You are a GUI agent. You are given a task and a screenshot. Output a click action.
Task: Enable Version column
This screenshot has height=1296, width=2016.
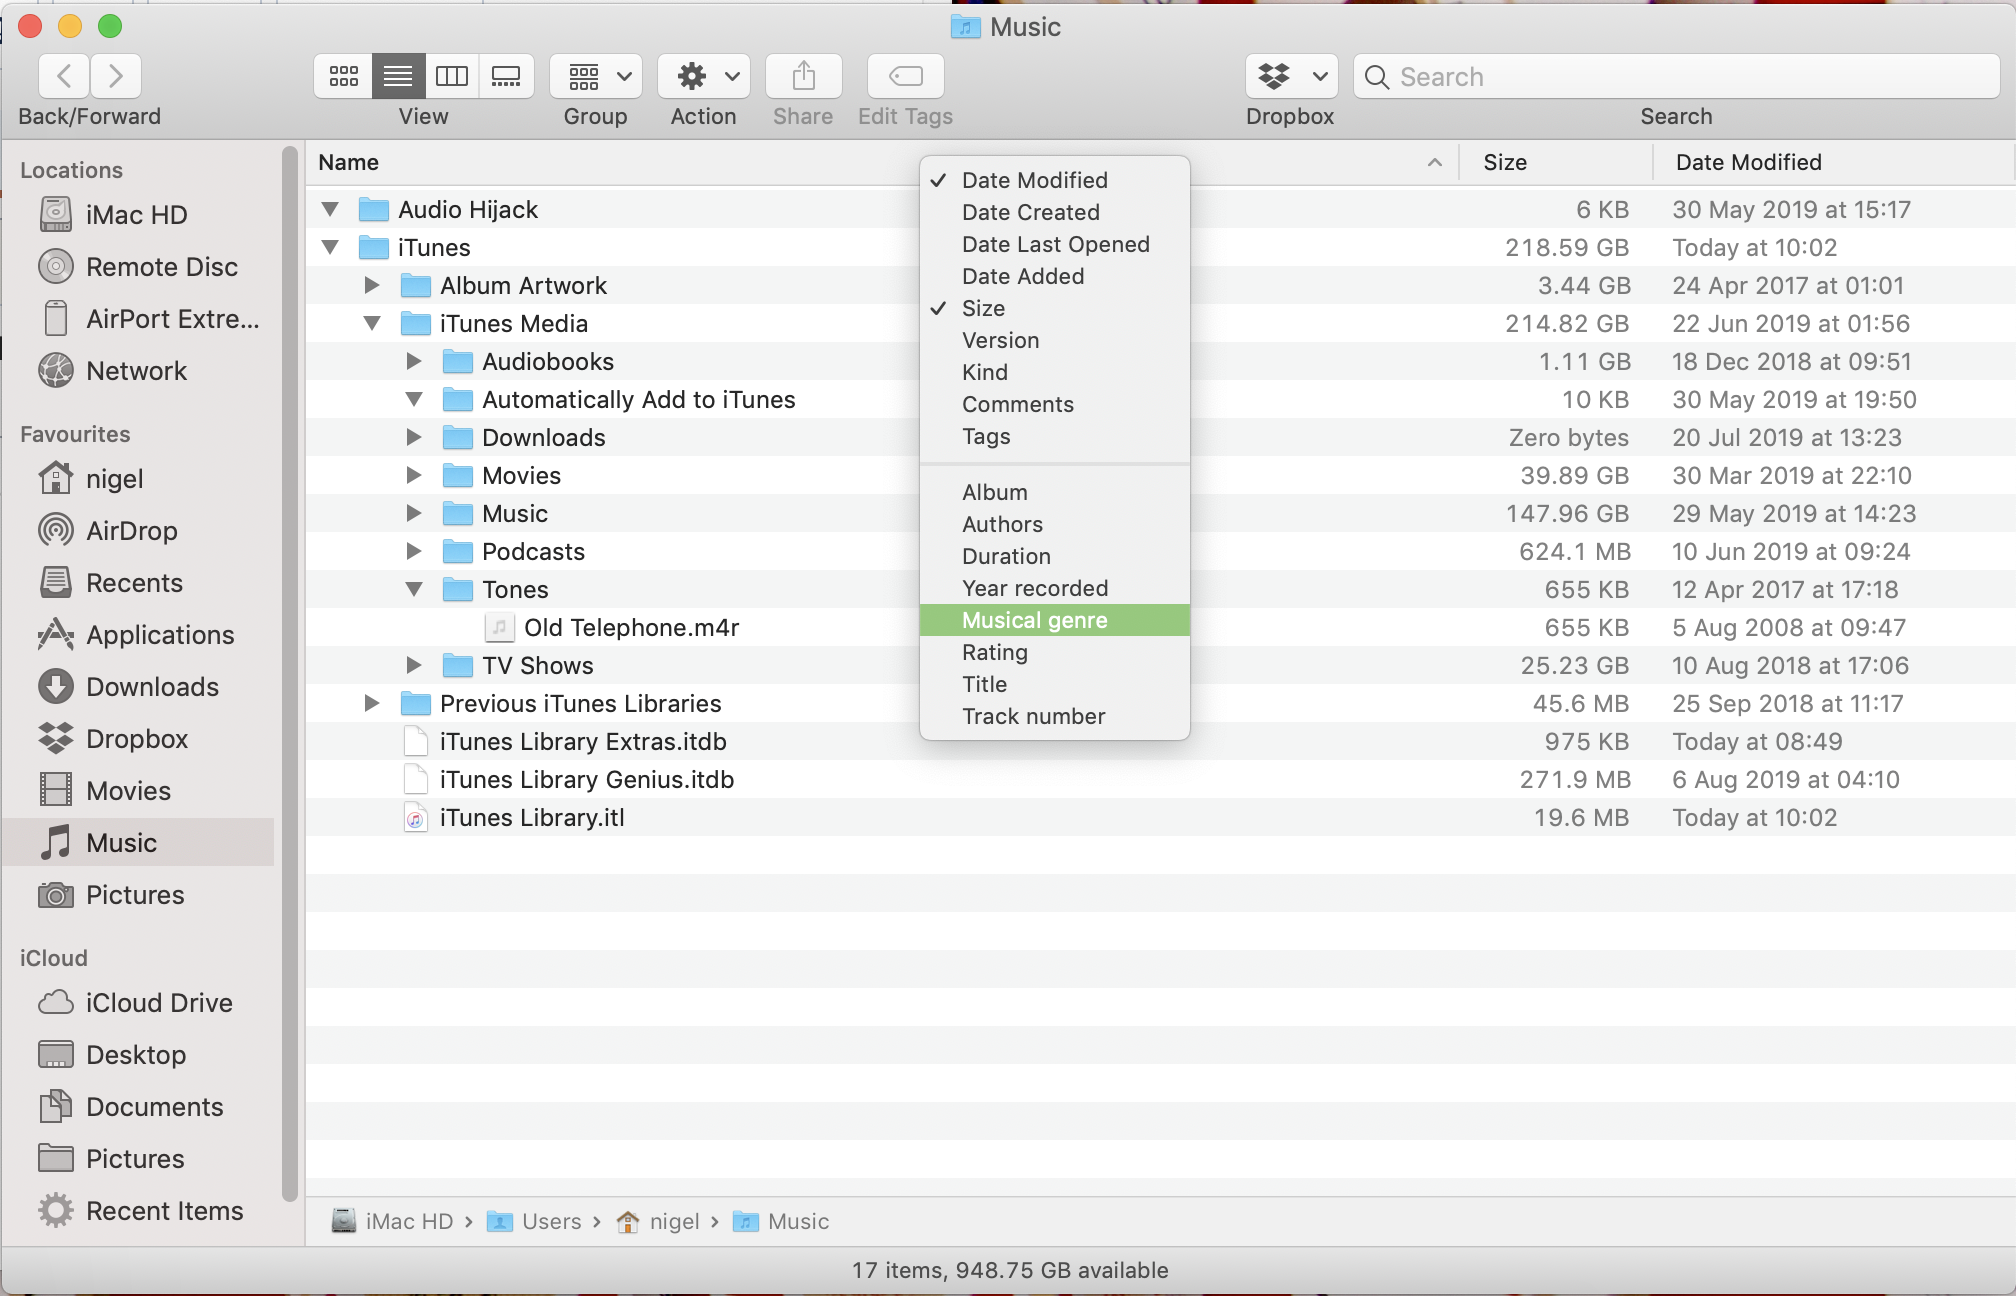(x=1054, y=340)
